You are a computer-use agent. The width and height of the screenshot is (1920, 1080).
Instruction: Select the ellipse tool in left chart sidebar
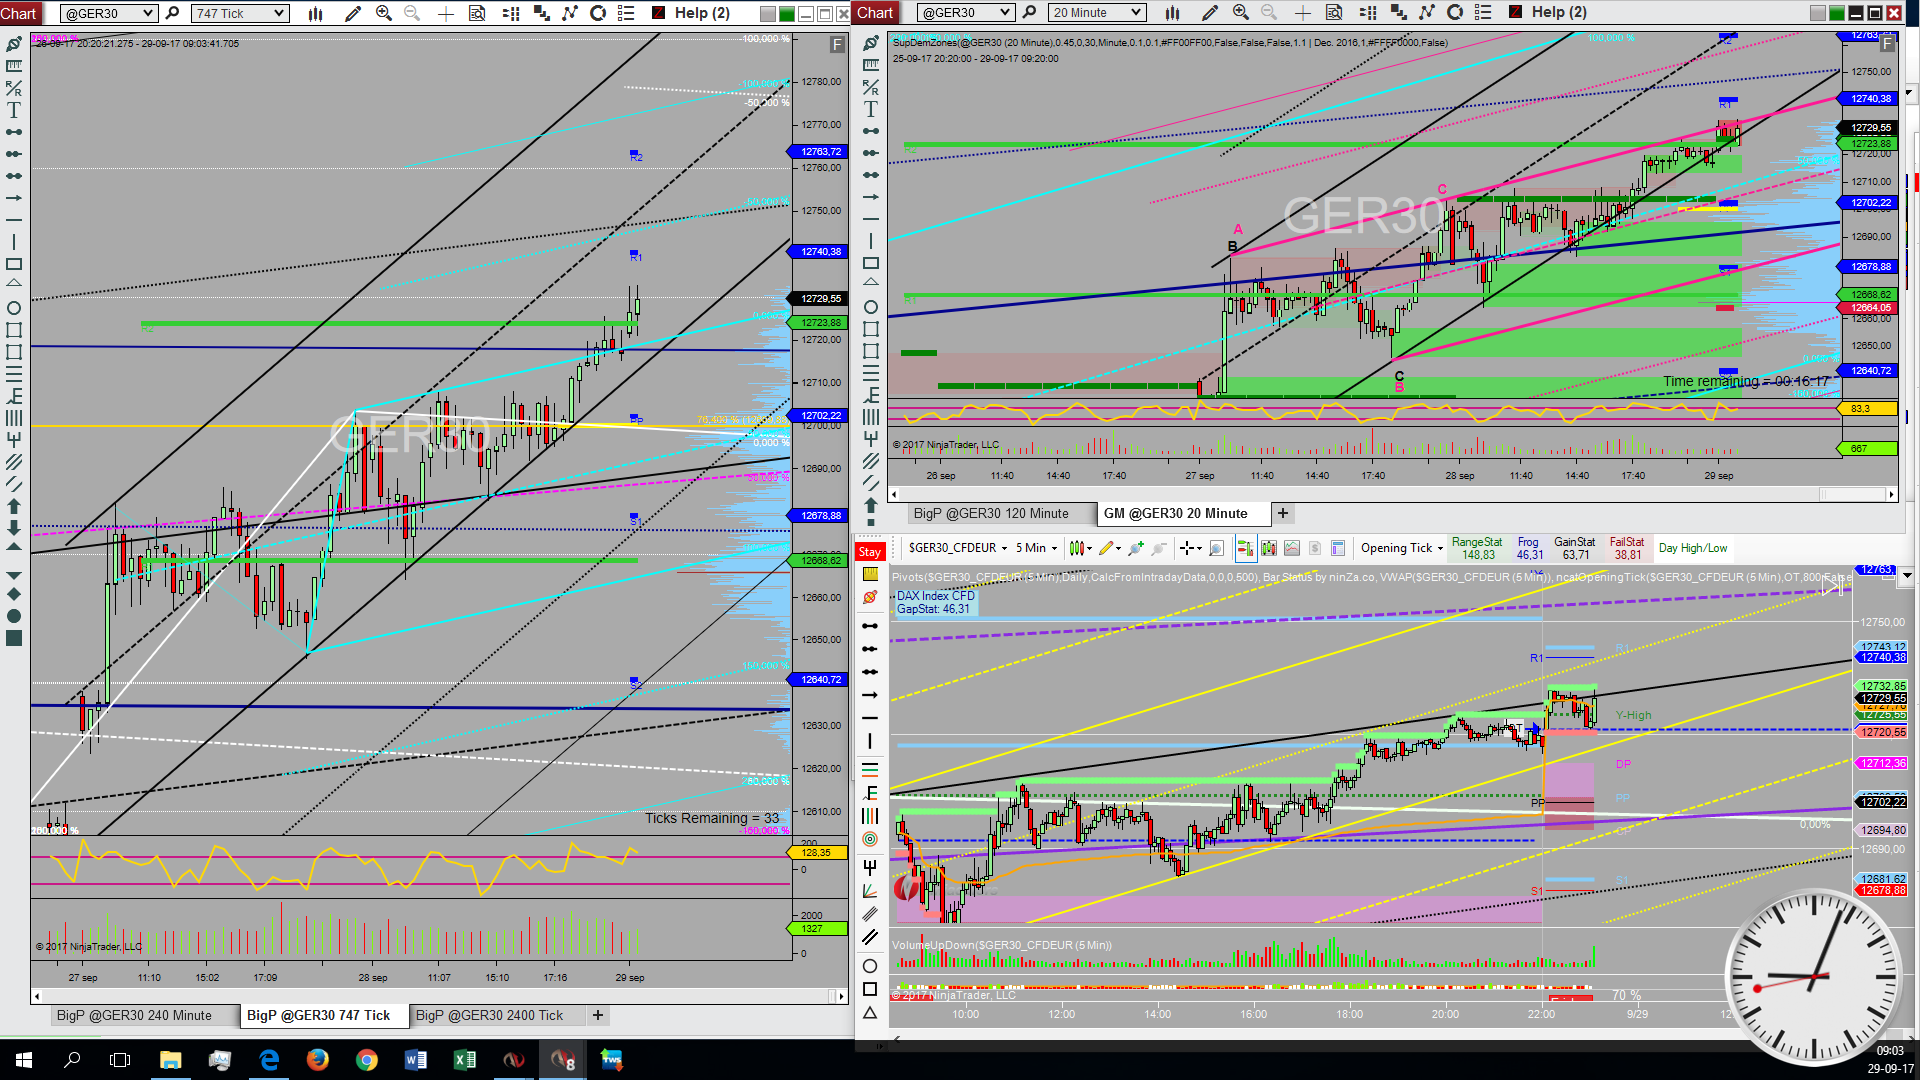[x=14, y=308]
